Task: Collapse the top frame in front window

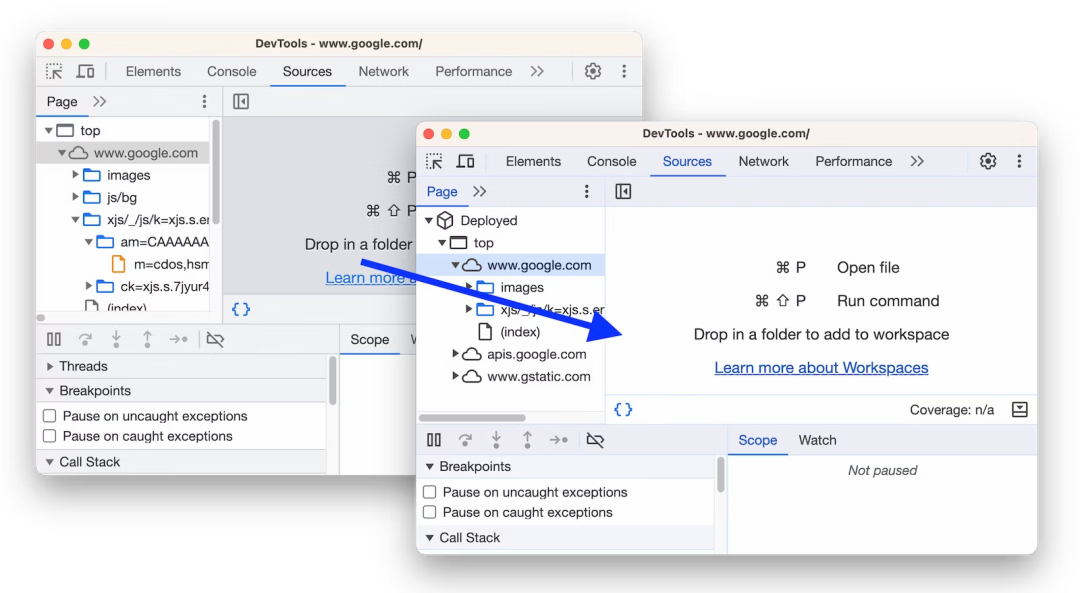Action: tap(442, 243)
